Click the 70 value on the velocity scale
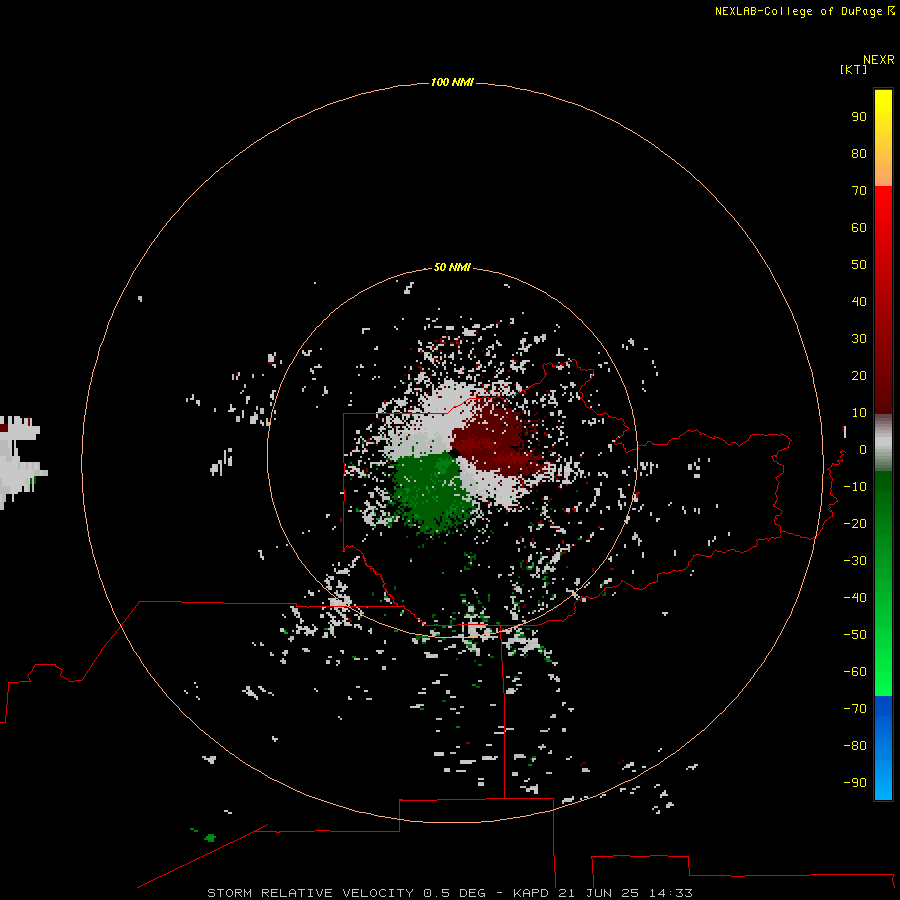 pyautogui.click(x=859, y=191)
